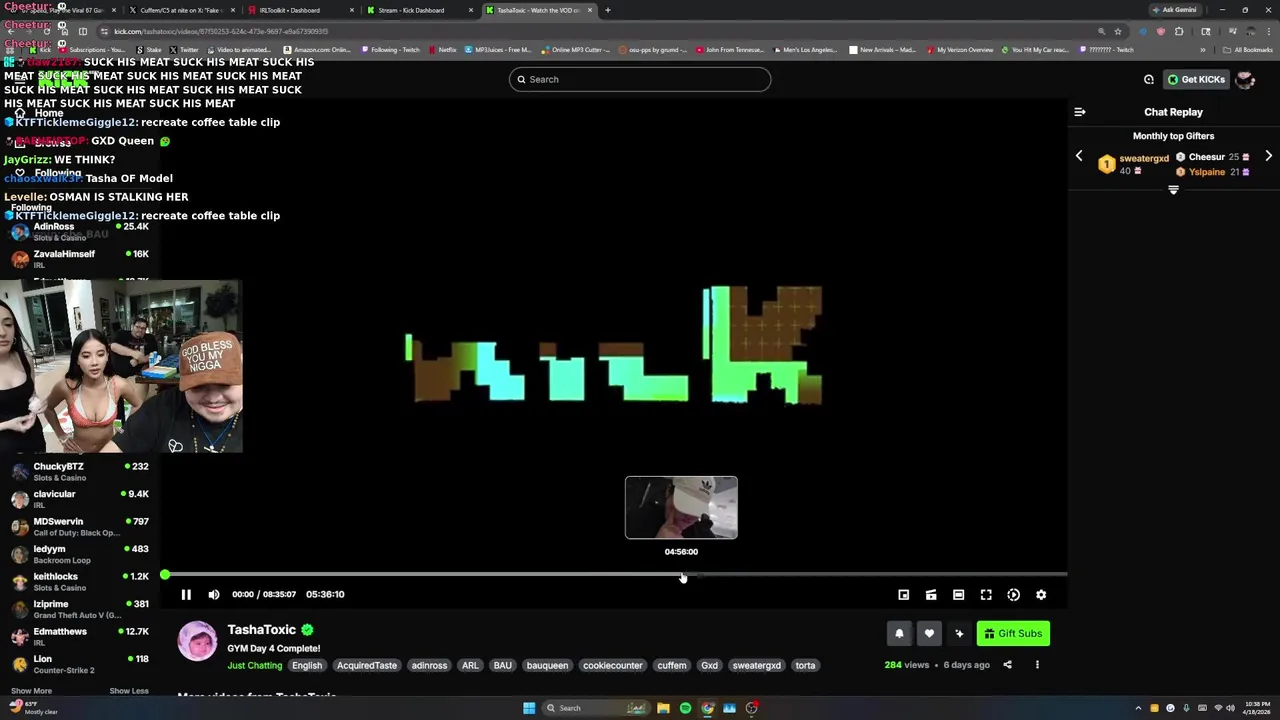Click the cast icon in video controls
This screenshot has height=720, width=1280.
click(931, 595)
